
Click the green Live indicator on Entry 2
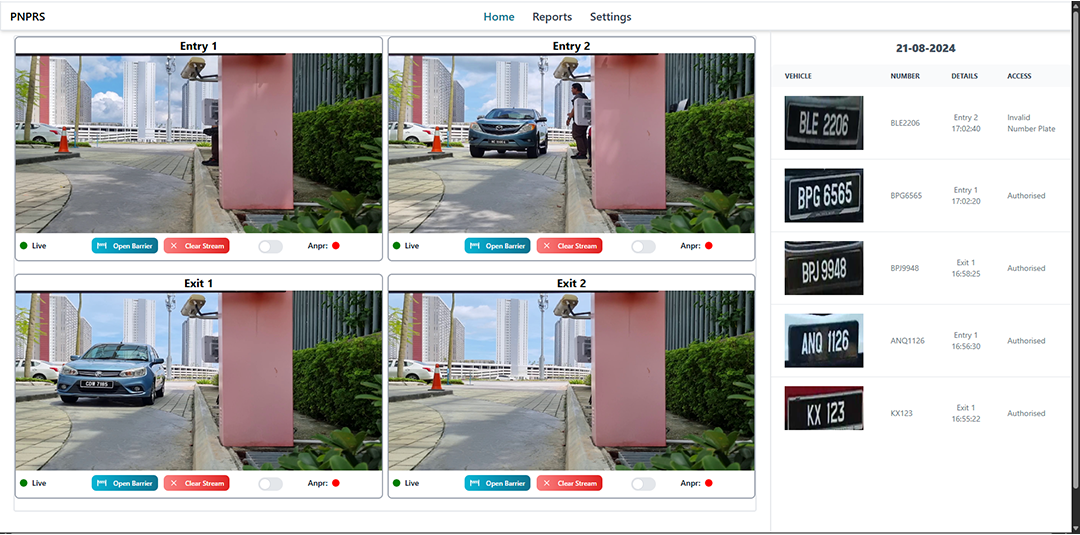396,246
